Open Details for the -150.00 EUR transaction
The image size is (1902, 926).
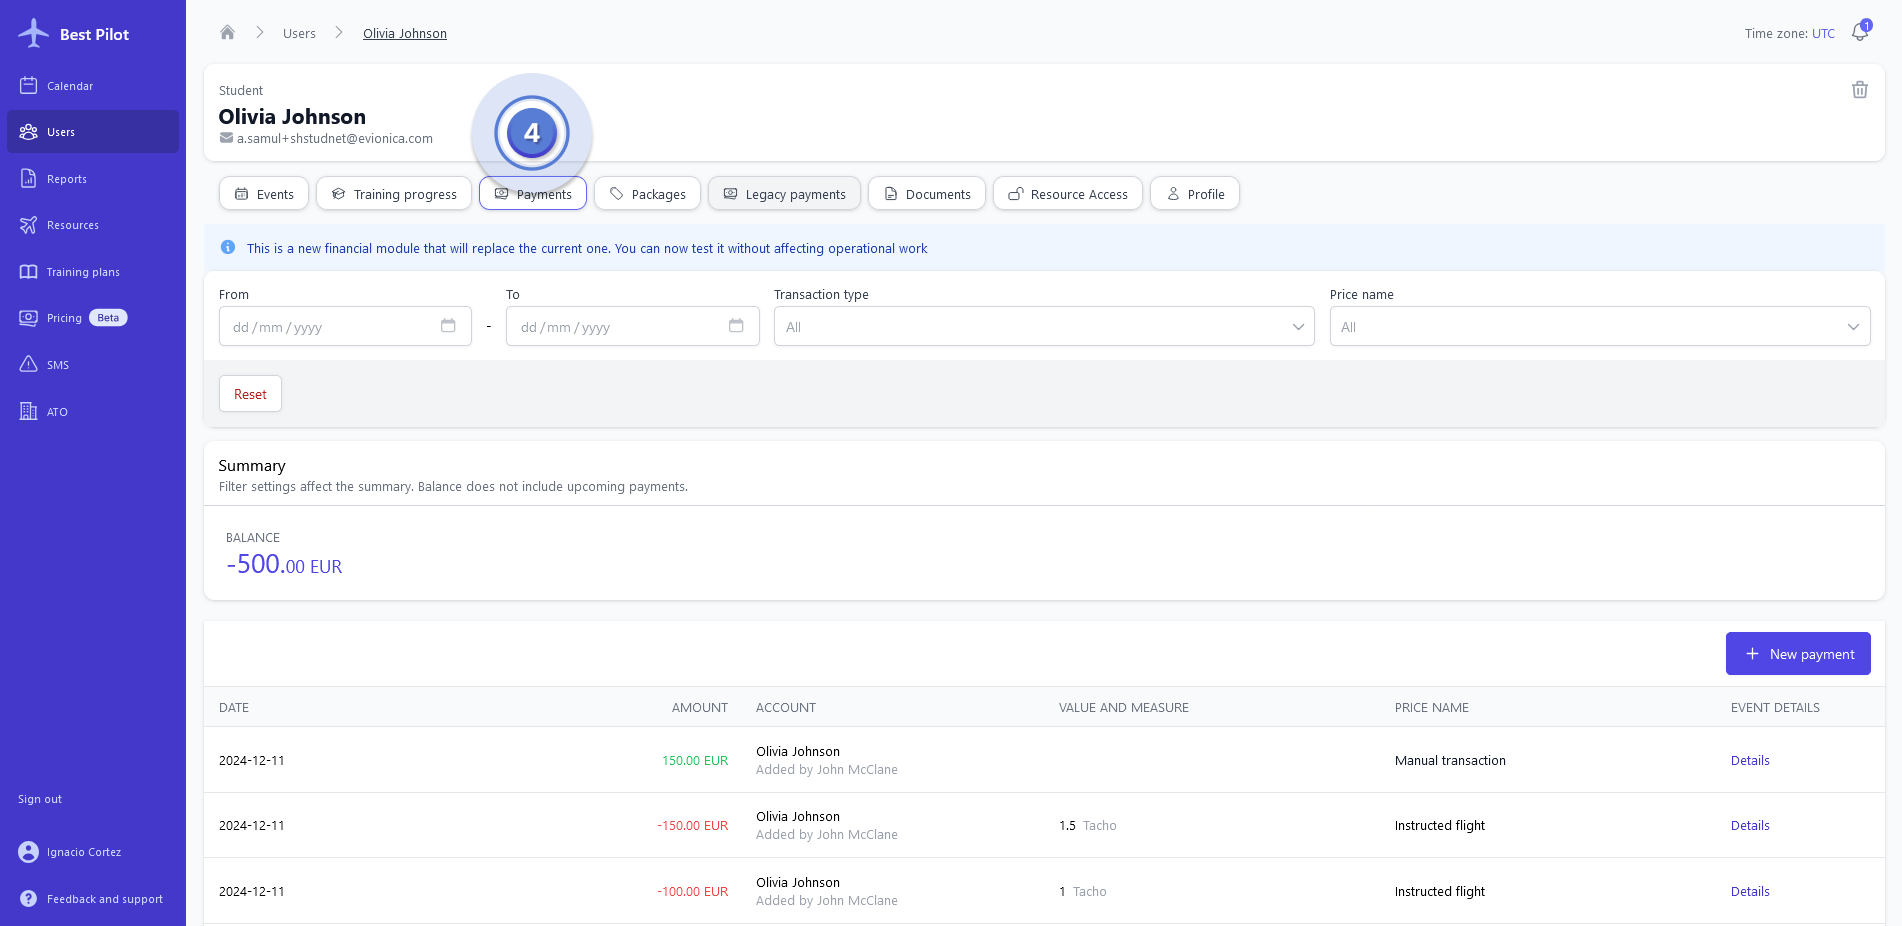1750,825
